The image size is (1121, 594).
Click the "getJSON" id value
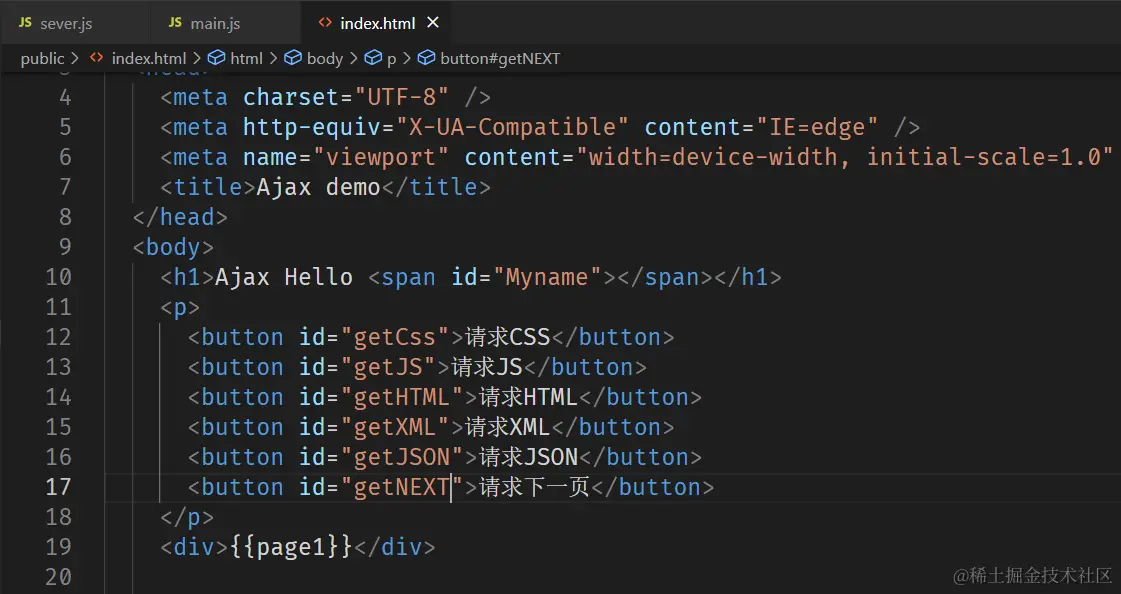402,457
